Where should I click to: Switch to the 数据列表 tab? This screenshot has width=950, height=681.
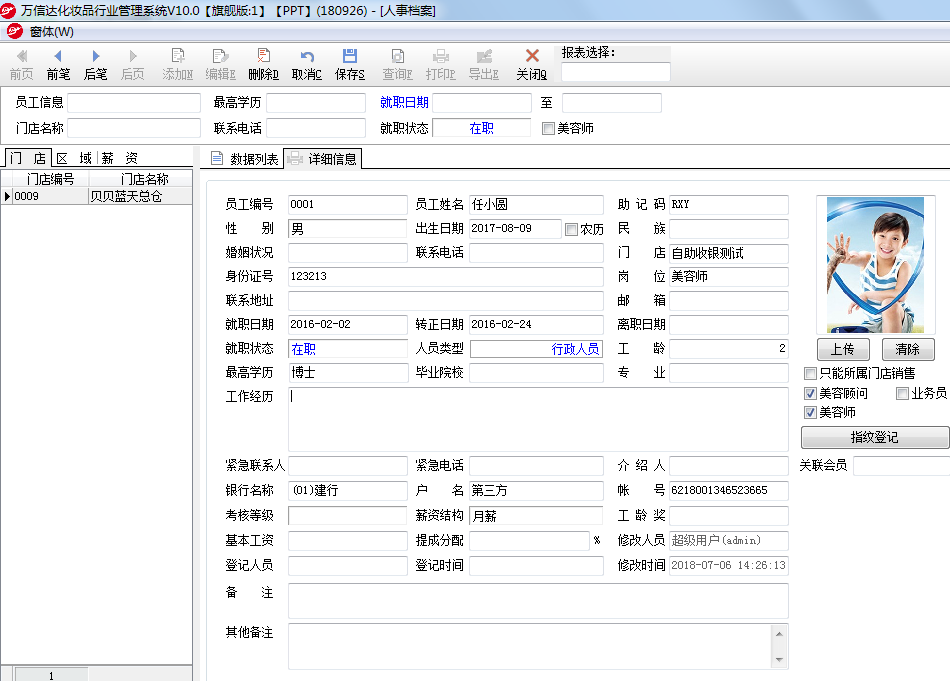(x=244, y=159)
